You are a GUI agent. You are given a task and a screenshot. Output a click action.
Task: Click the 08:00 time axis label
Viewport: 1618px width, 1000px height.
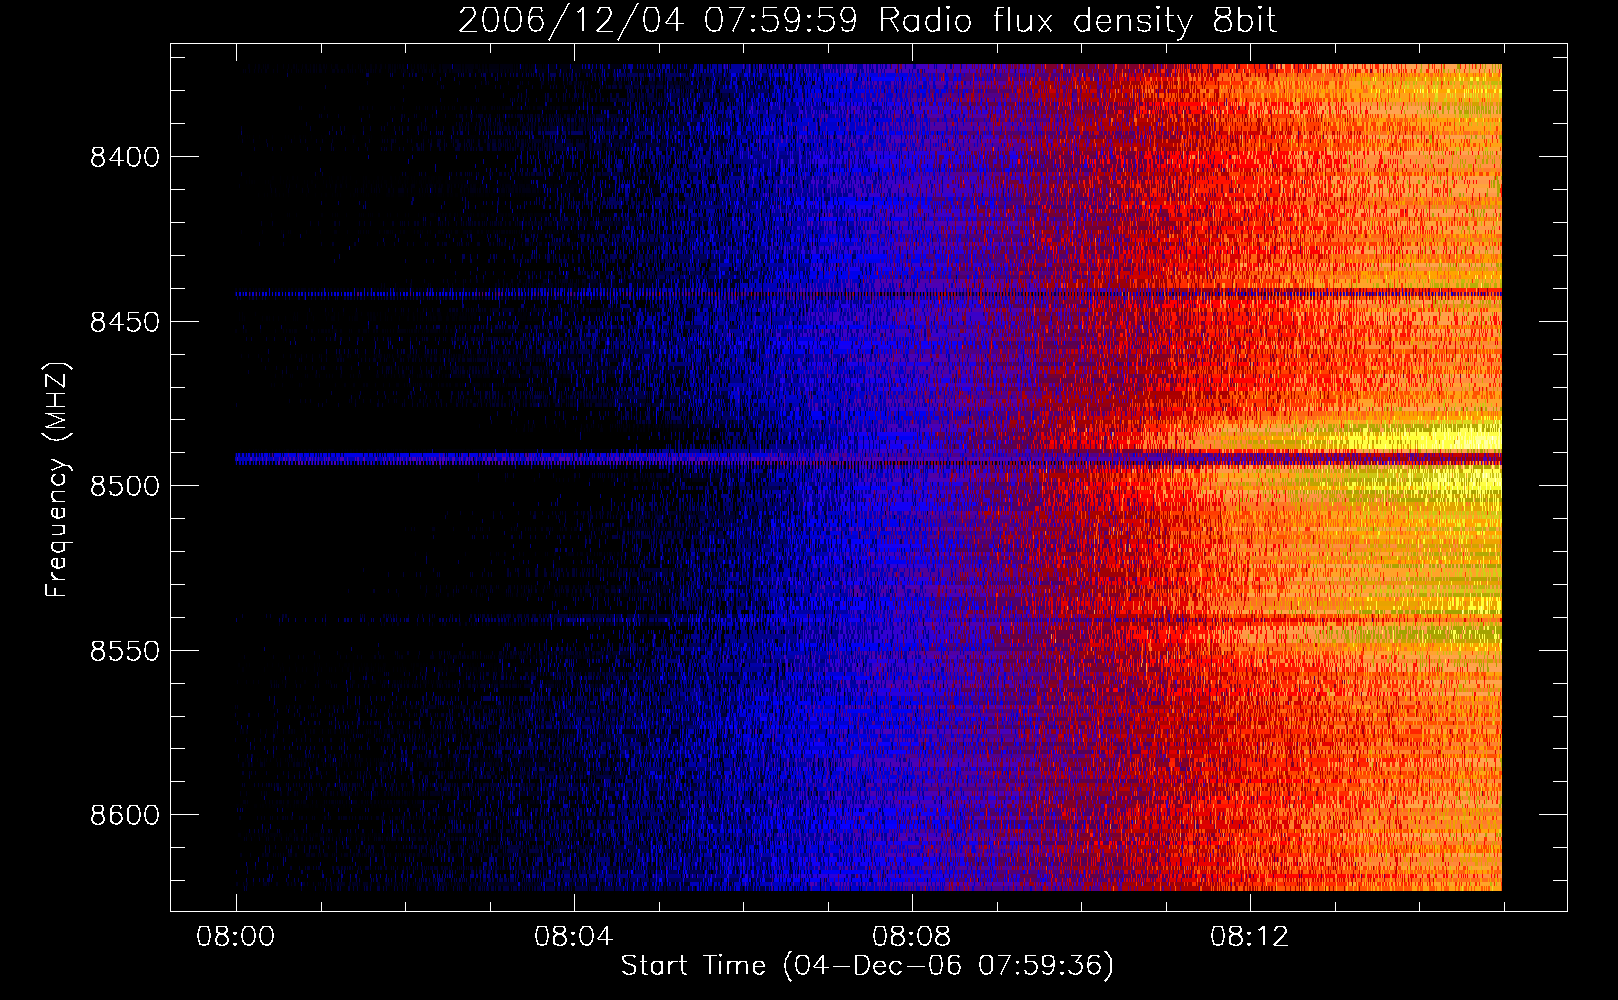coord(236,937)
